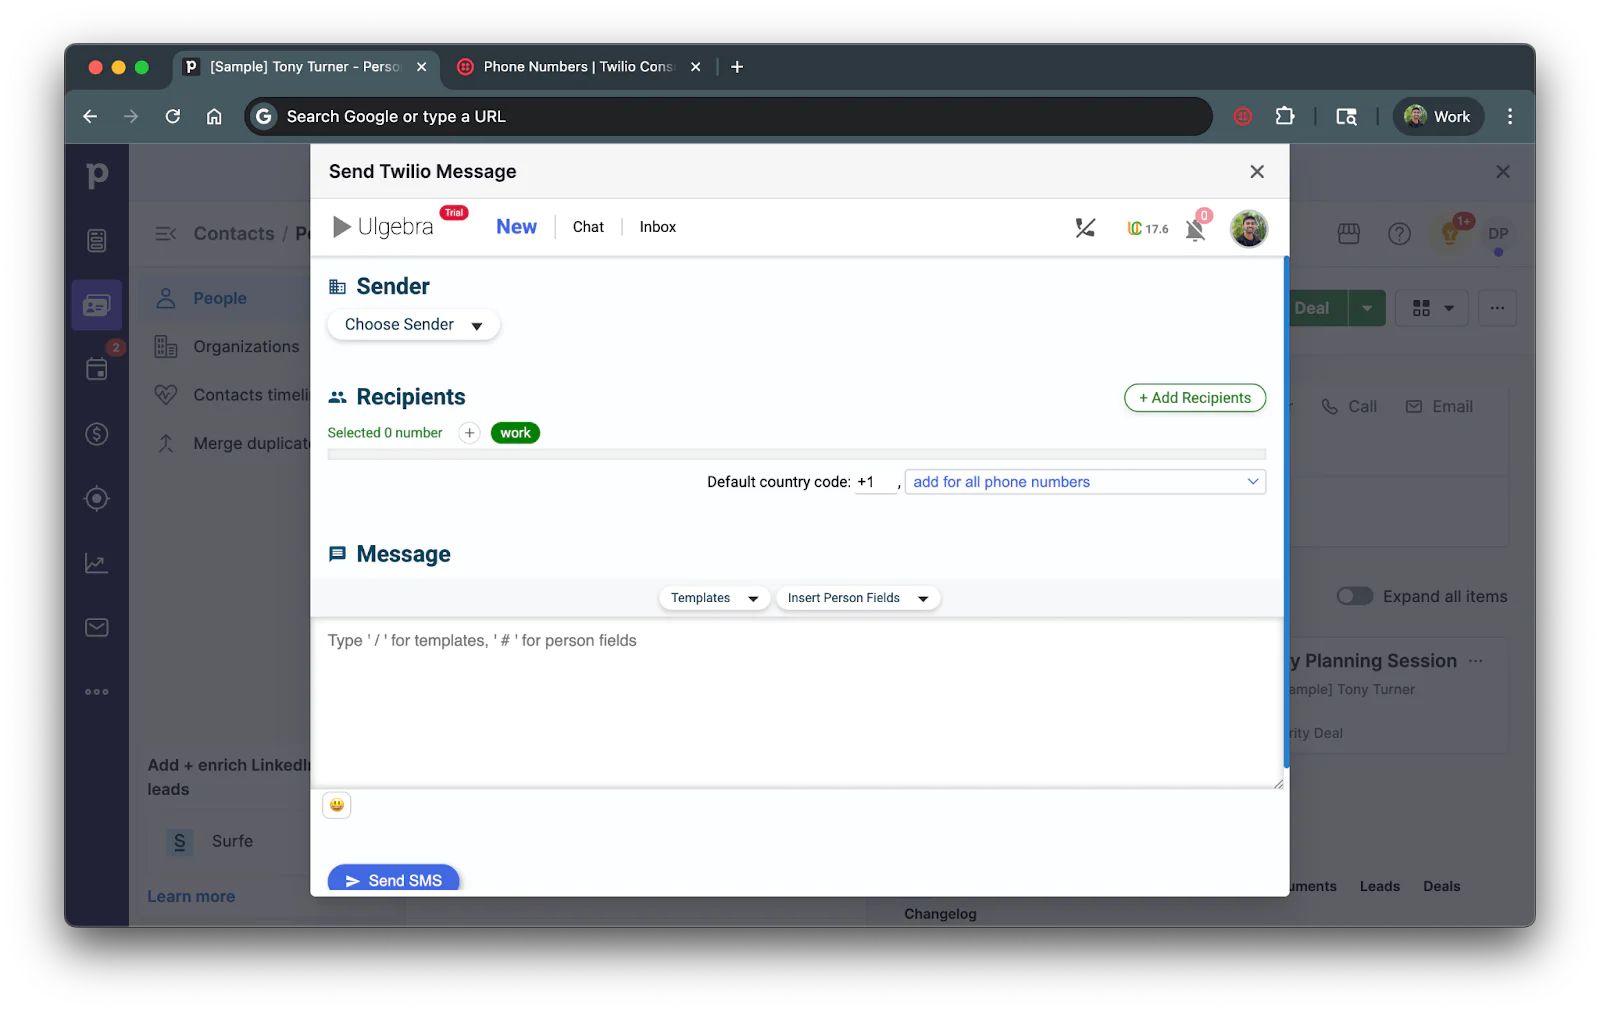The image size is (1600, 1012).
Task: Expand the add for all phone numbers dropdown
Action: 1251,481
